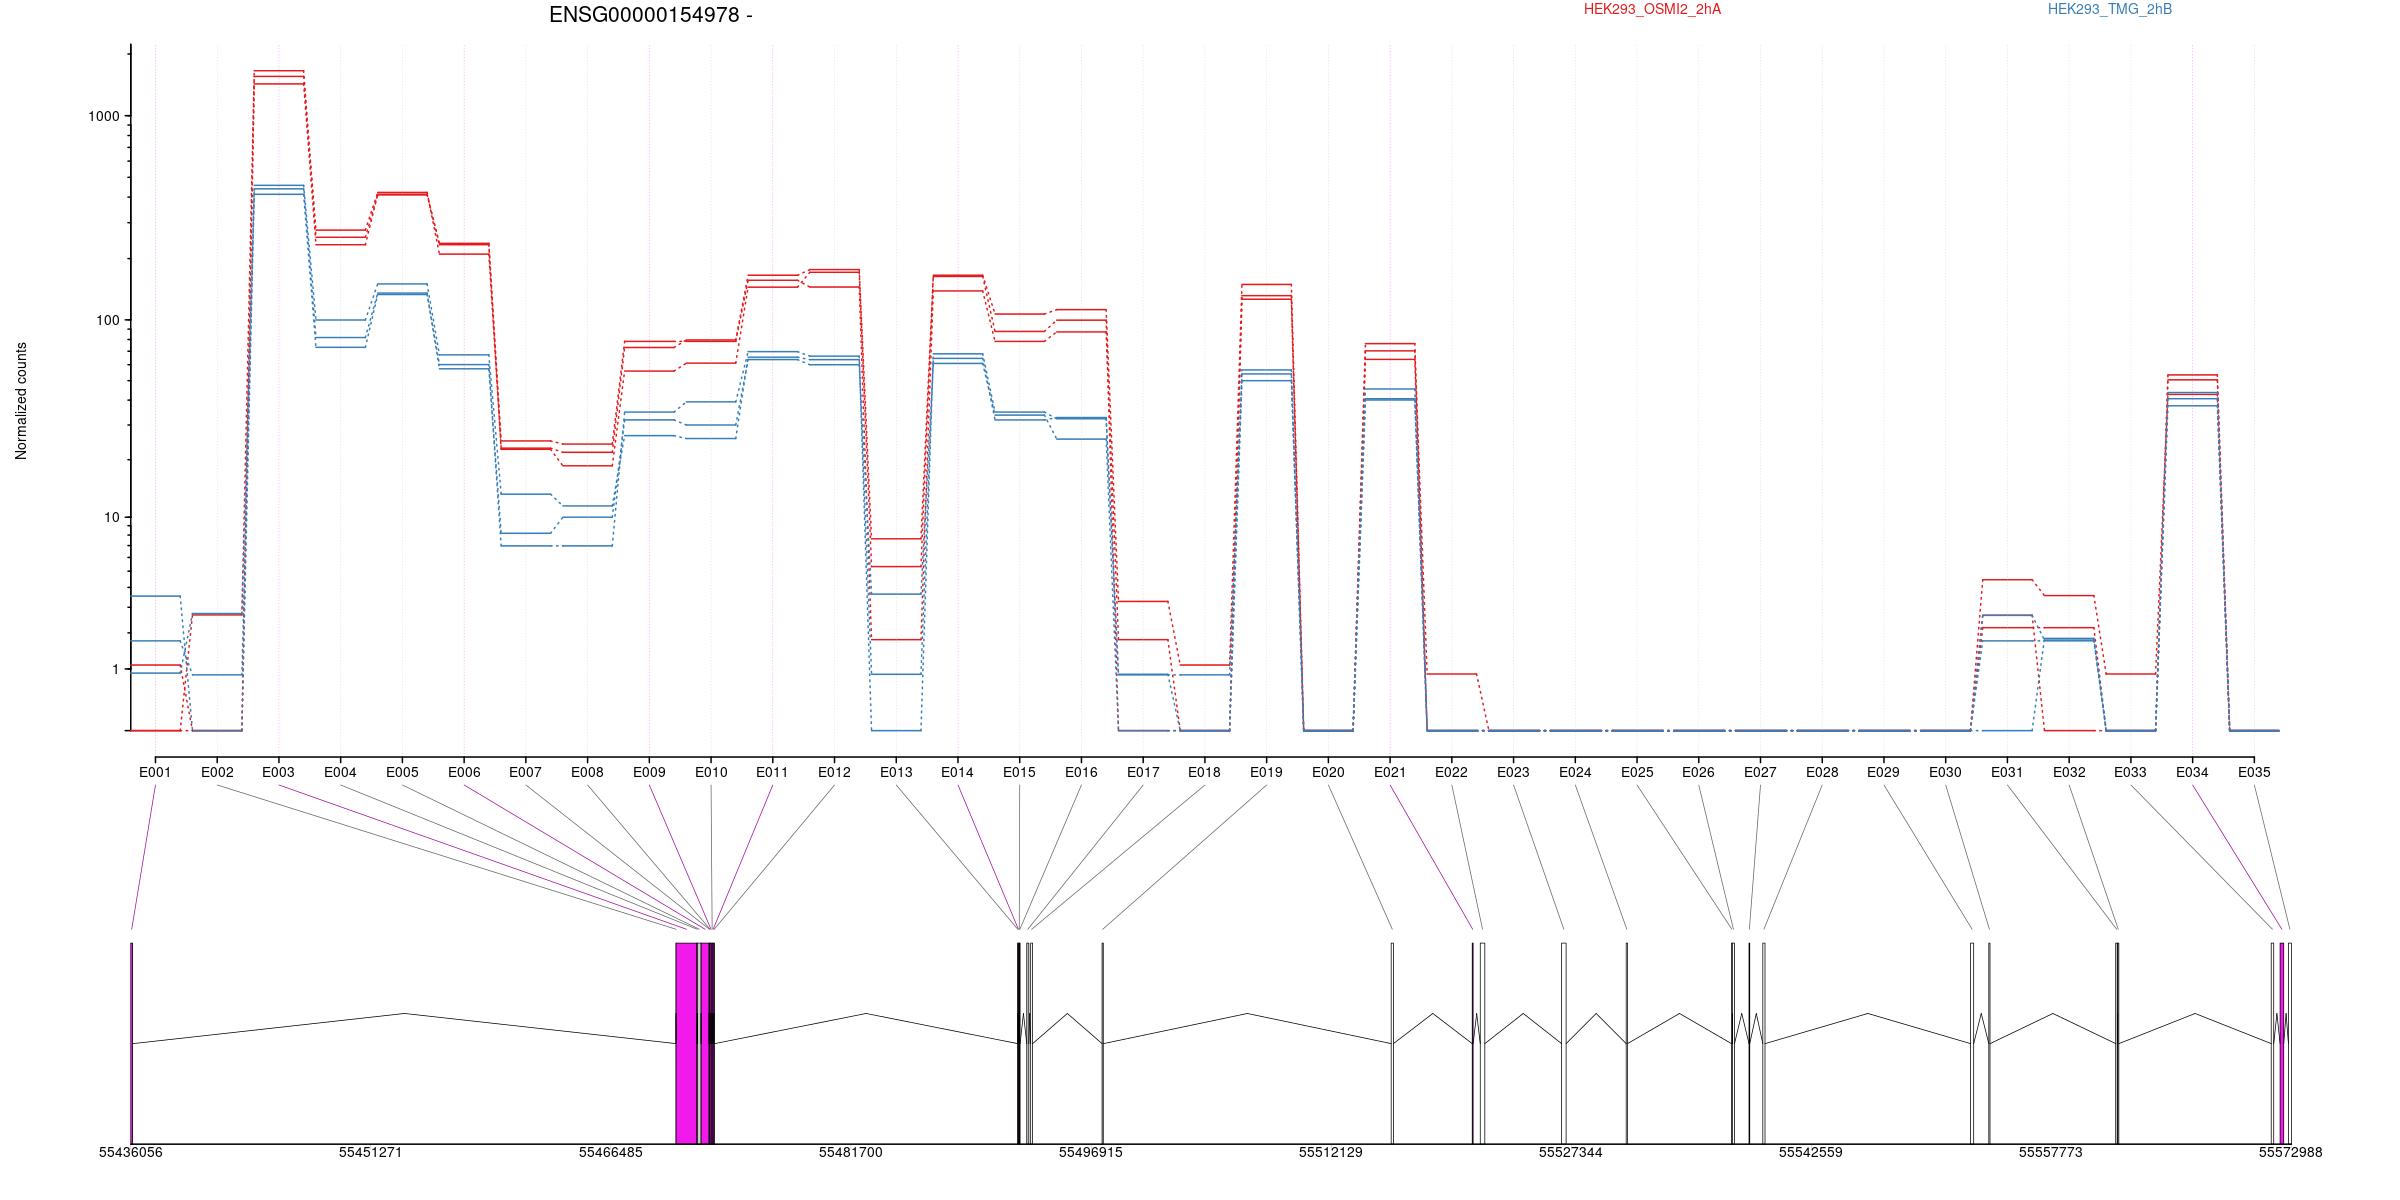Click exon label E002
The height and width of the screenshot is (1200, 2400).
[217, 772]
